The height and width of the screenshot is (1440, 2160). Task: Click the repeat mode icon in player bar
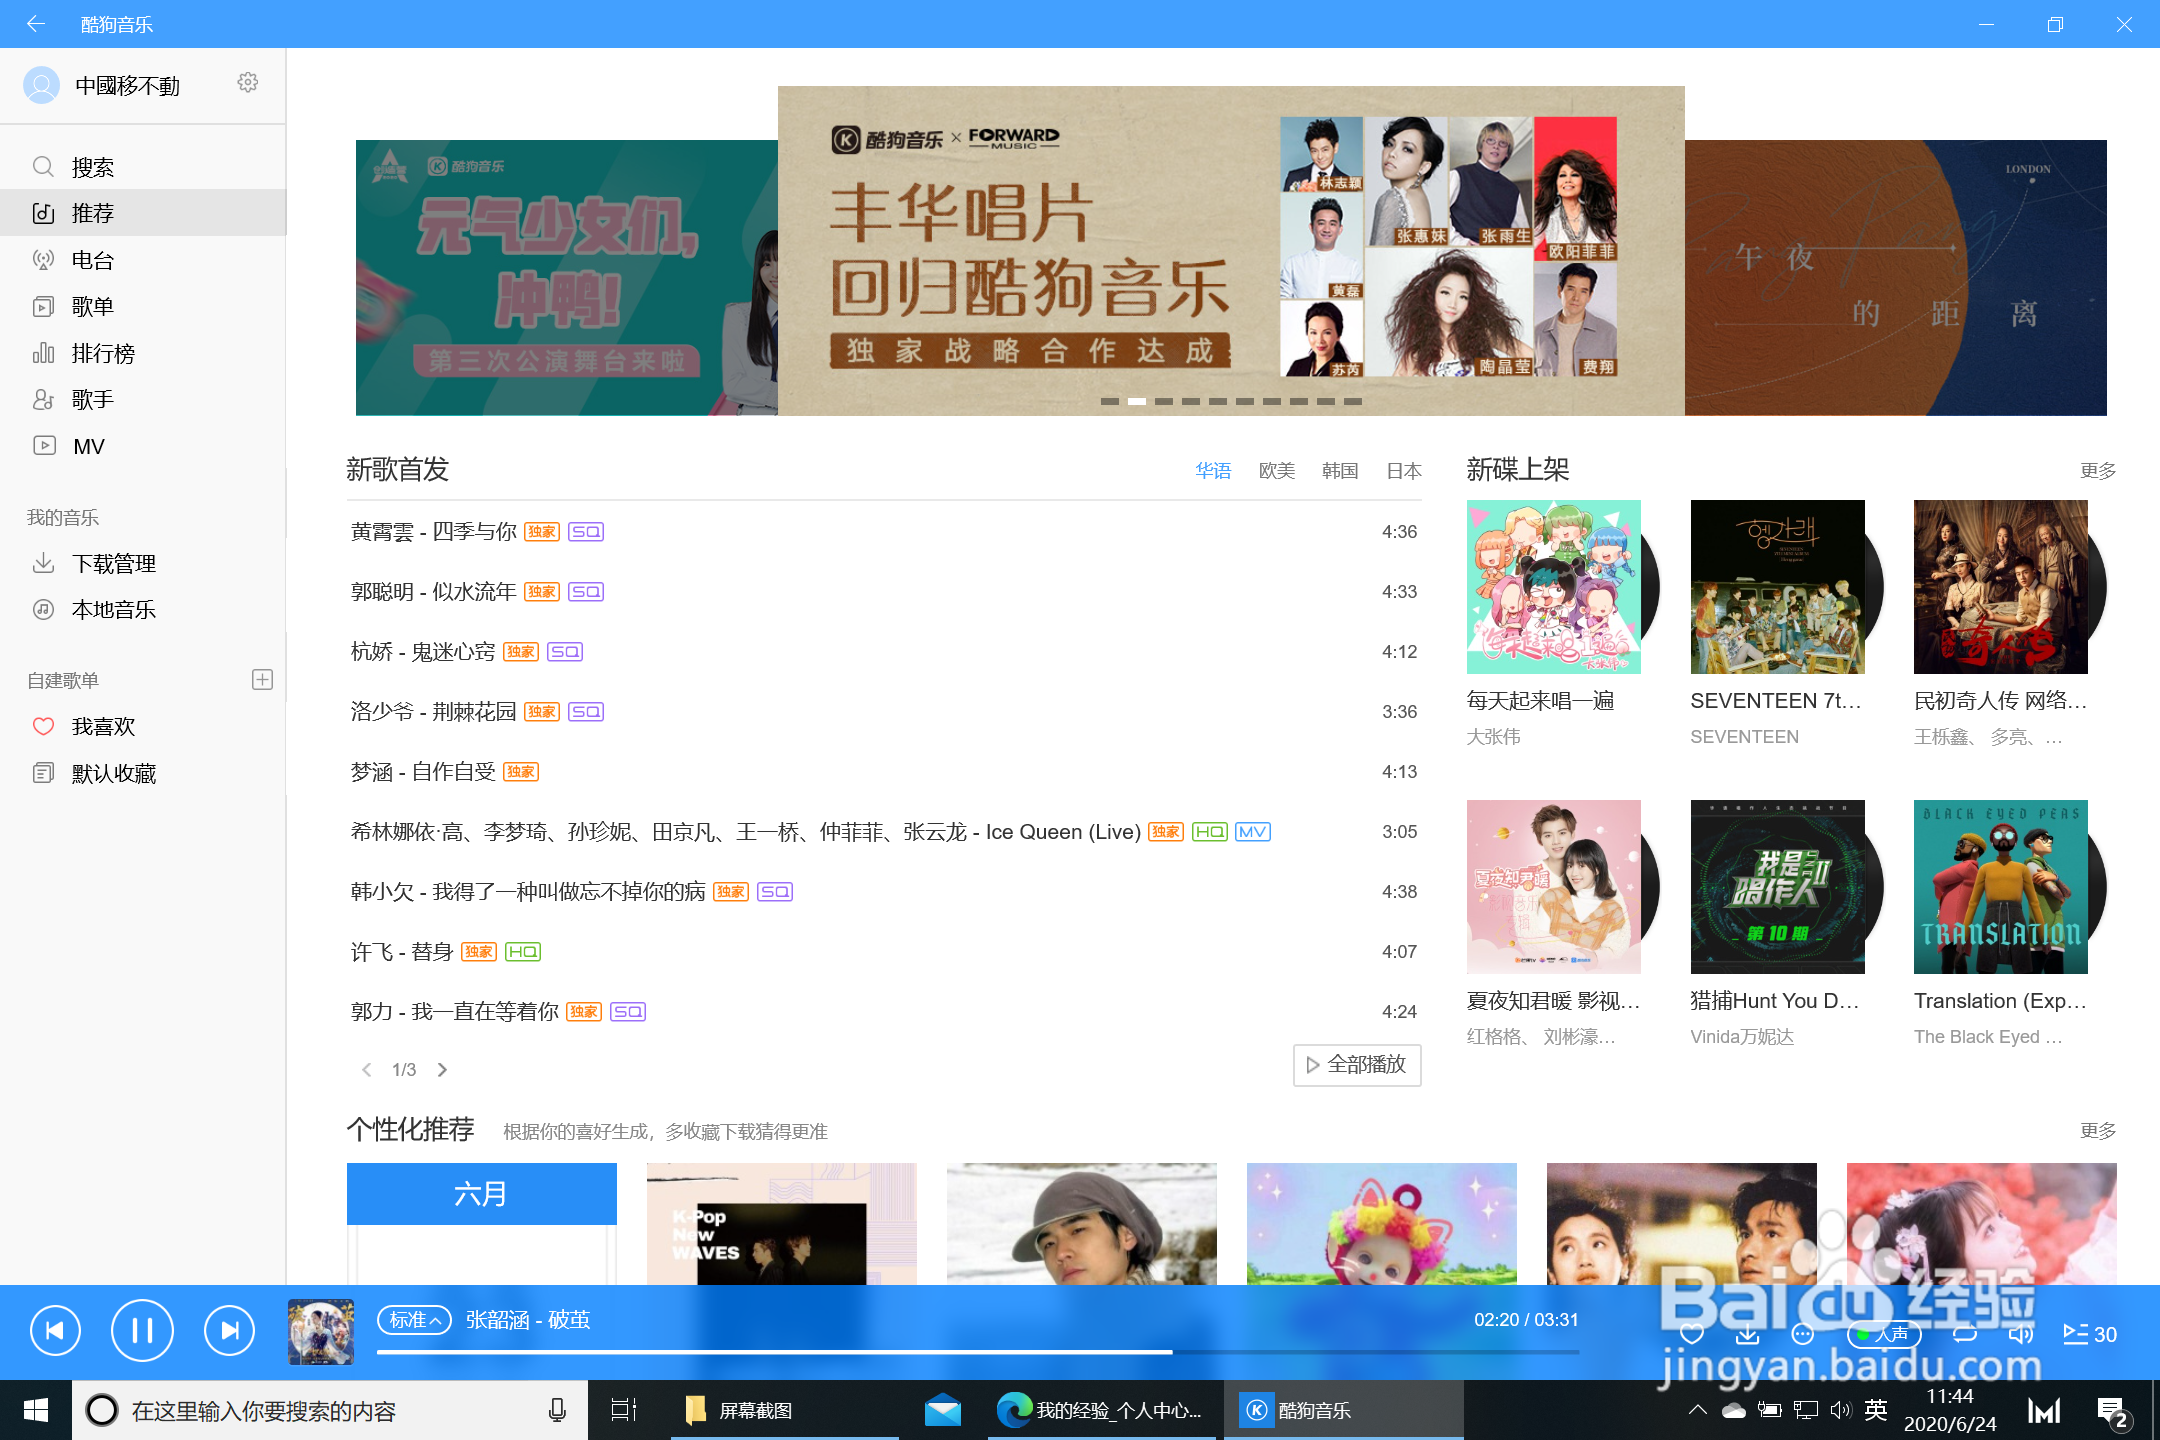click(x=1966, y=1333)
